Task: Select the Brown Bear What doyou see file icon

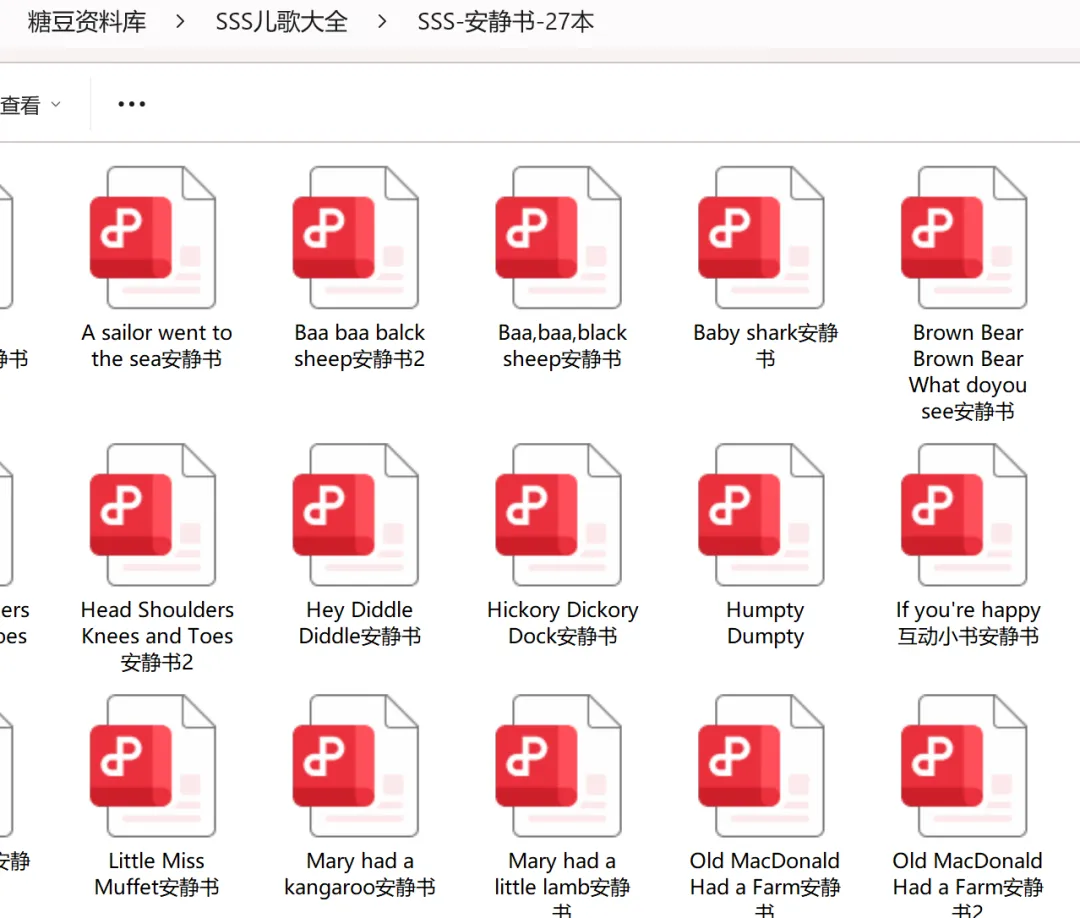Action: coord(964,238)
